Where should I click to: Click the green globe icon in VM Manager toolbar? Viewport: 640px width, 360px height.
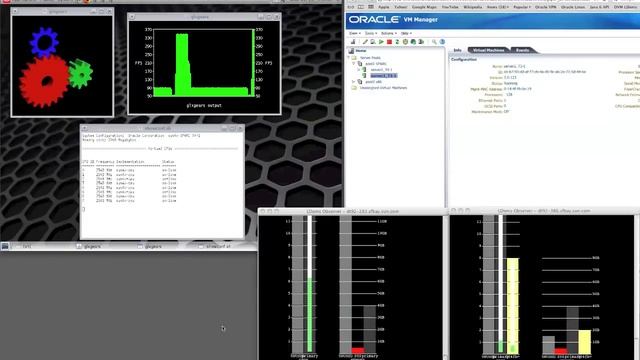point(413,42)
